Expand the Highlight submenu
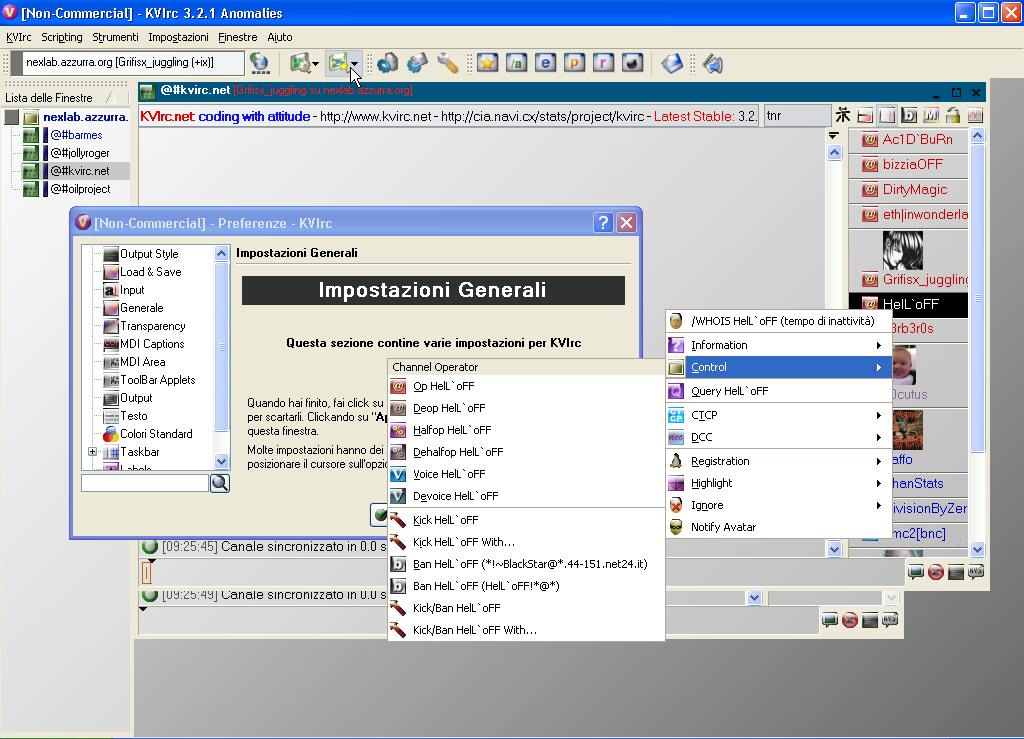1024x739 pixels. coord(778,483)
